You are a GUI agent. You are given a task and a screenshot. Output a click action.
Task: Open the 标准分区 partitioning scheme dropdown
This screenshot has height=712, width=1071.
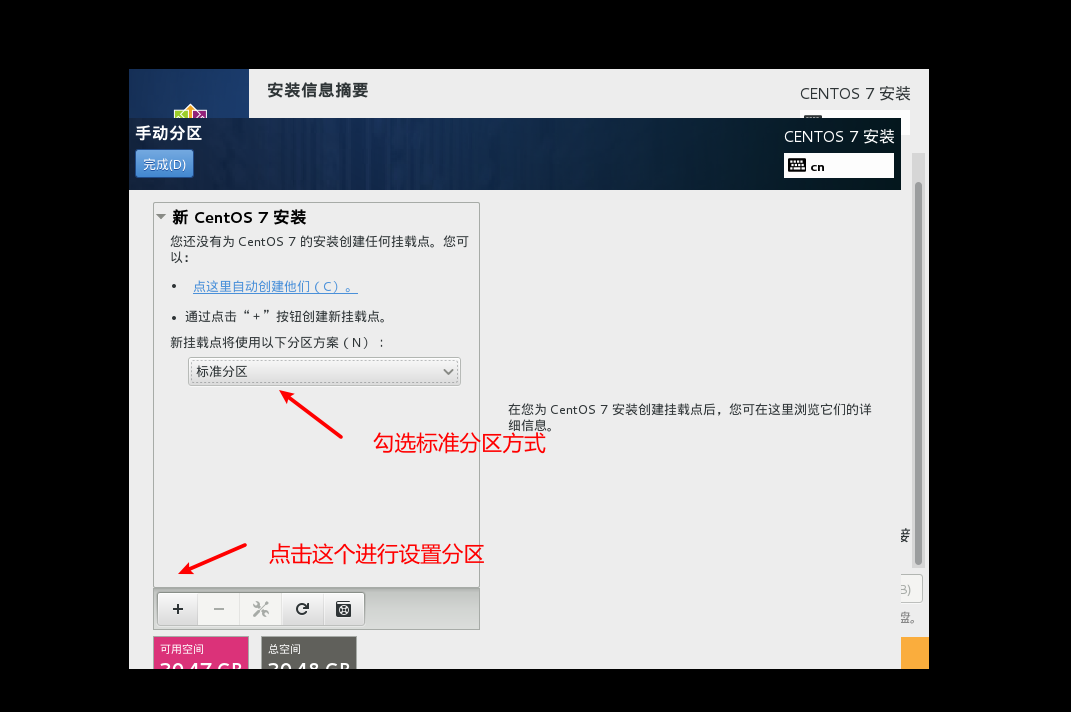pos(324,371)
